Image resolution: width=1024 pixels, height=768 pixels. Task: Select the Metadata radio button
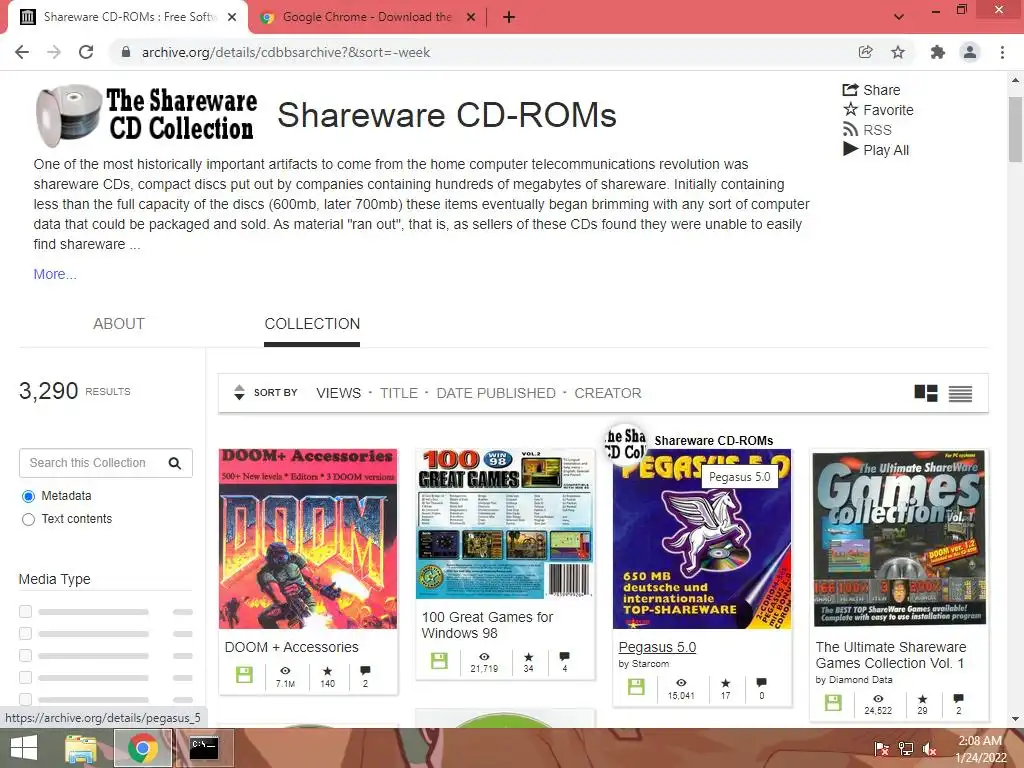pyautogui.click(x=28, y=496)
